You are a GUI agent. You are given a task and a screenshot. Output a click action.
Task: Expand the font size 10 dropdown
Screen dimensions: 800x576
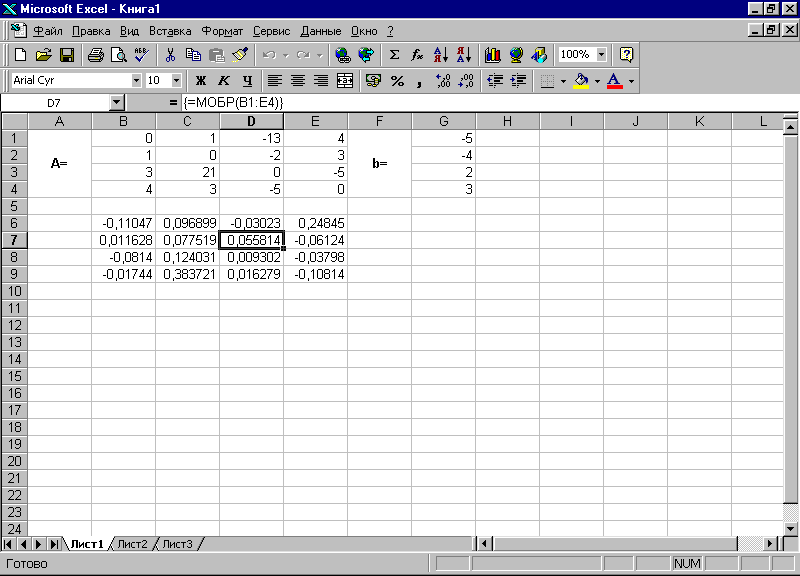click(176, 81)
